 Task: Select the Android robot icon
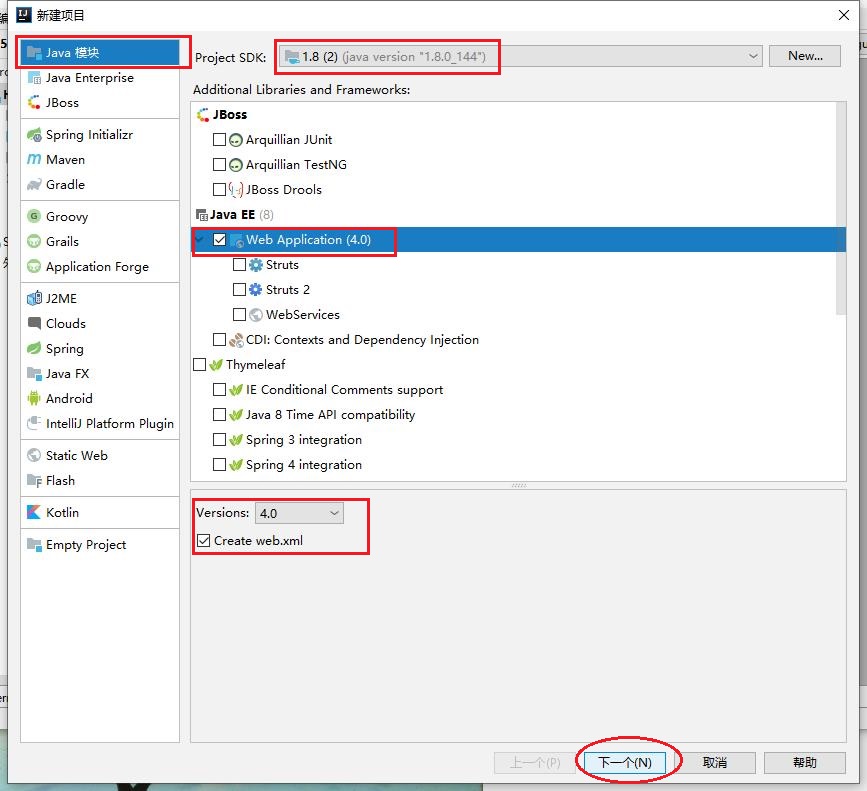34,399
